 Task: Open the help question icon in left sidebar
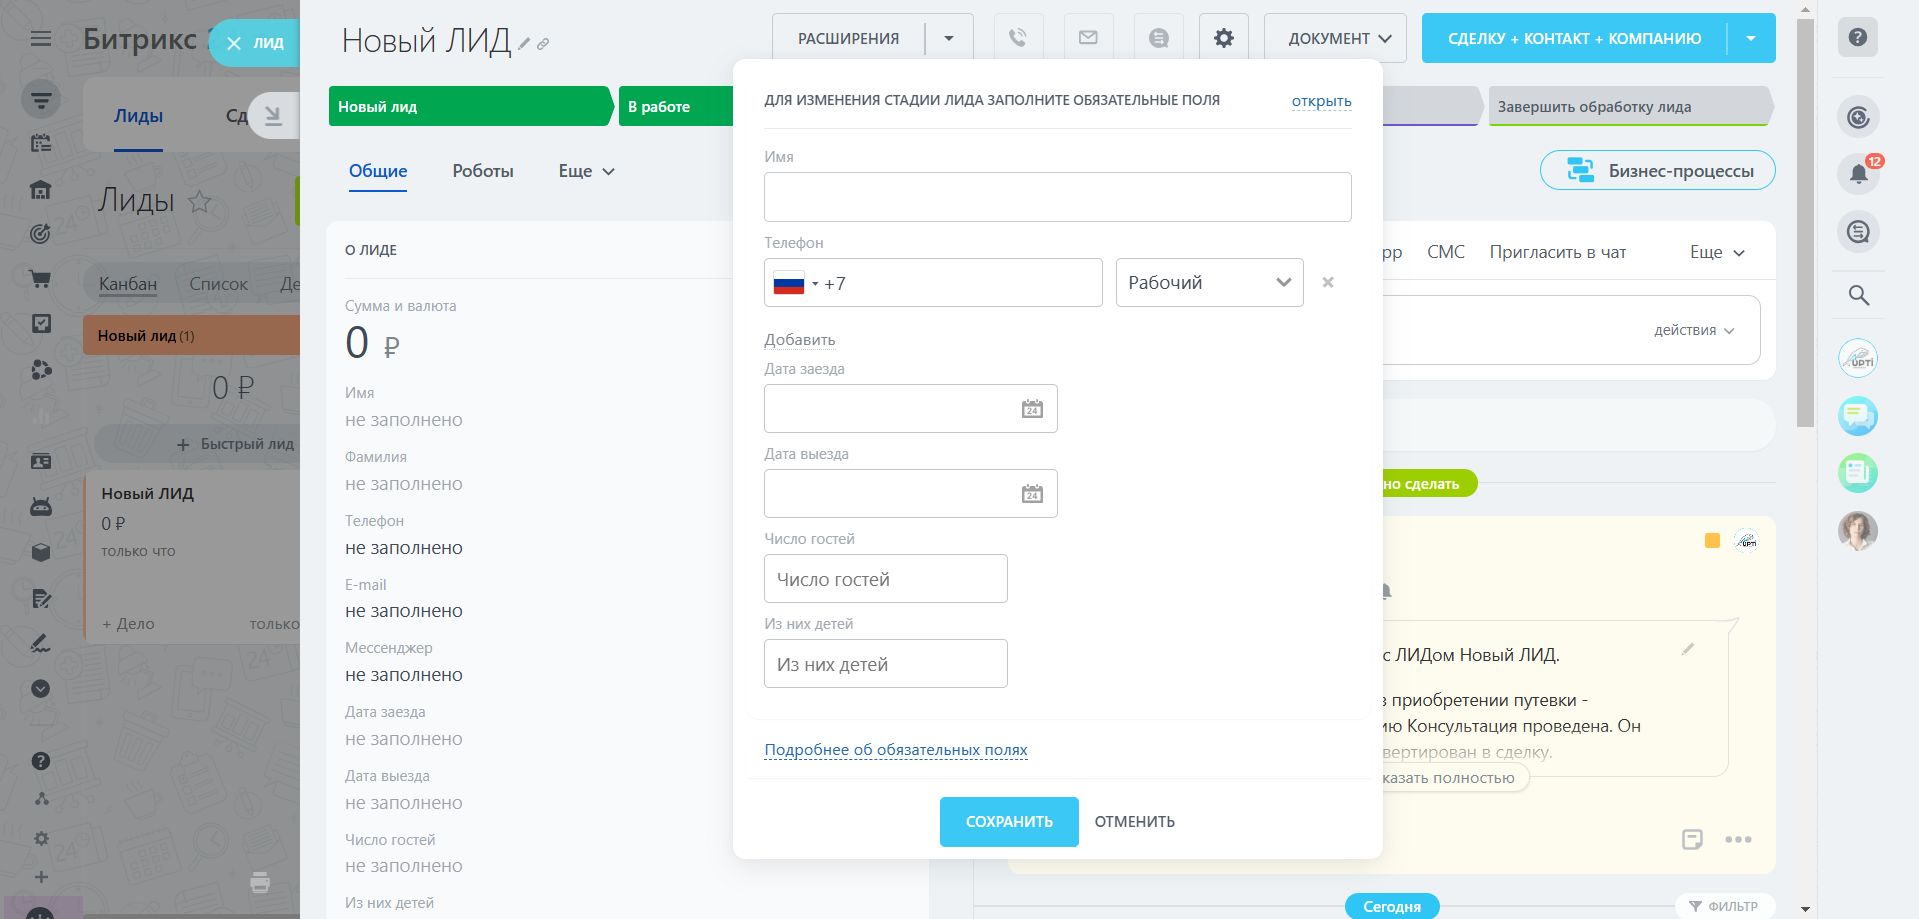[x=40, y=761]
